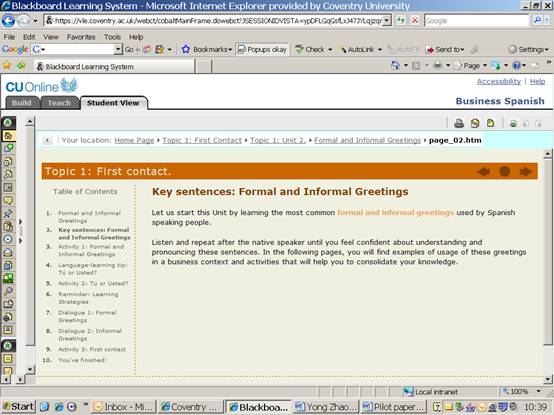Click the breadcrumb collapse arrow before Your location
Screen dimensions: 554x415
(47, 141)
